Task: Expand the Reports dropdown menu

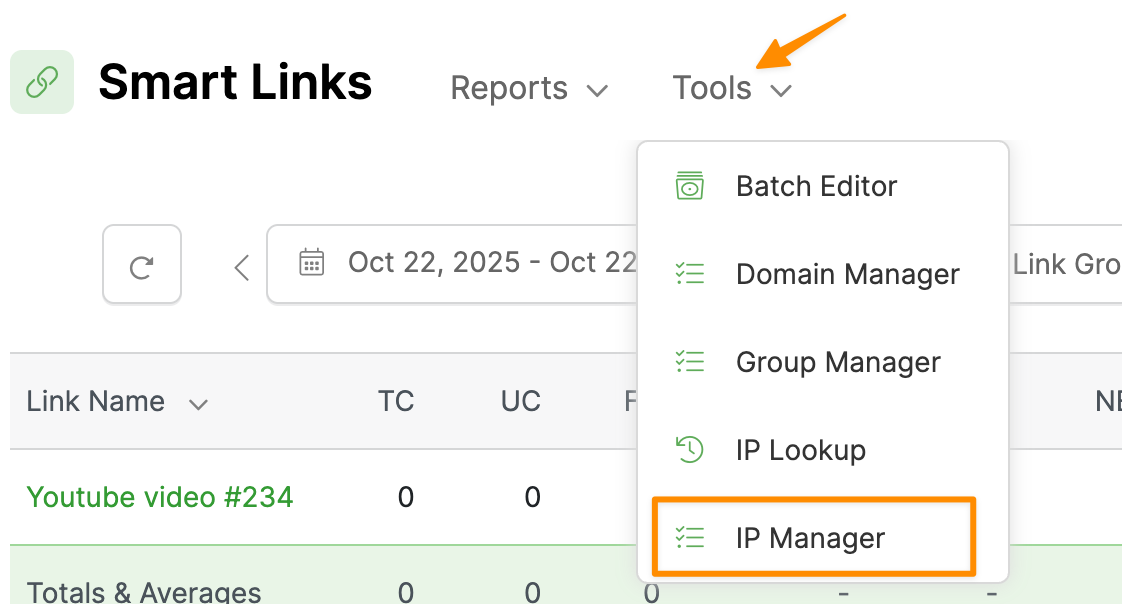Action: [x=528, y=89]
